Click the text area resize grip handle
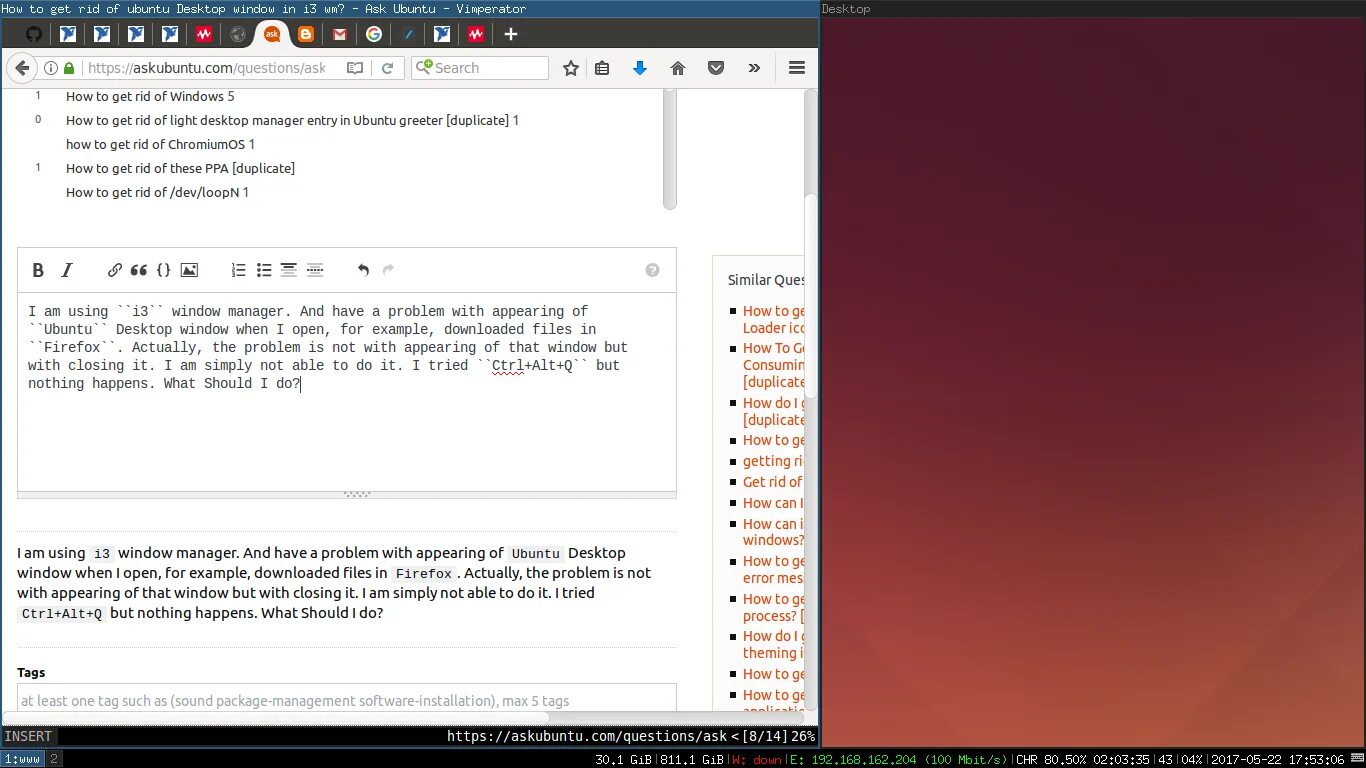Viewport: 1366px width, 768px height. (357, 494)
